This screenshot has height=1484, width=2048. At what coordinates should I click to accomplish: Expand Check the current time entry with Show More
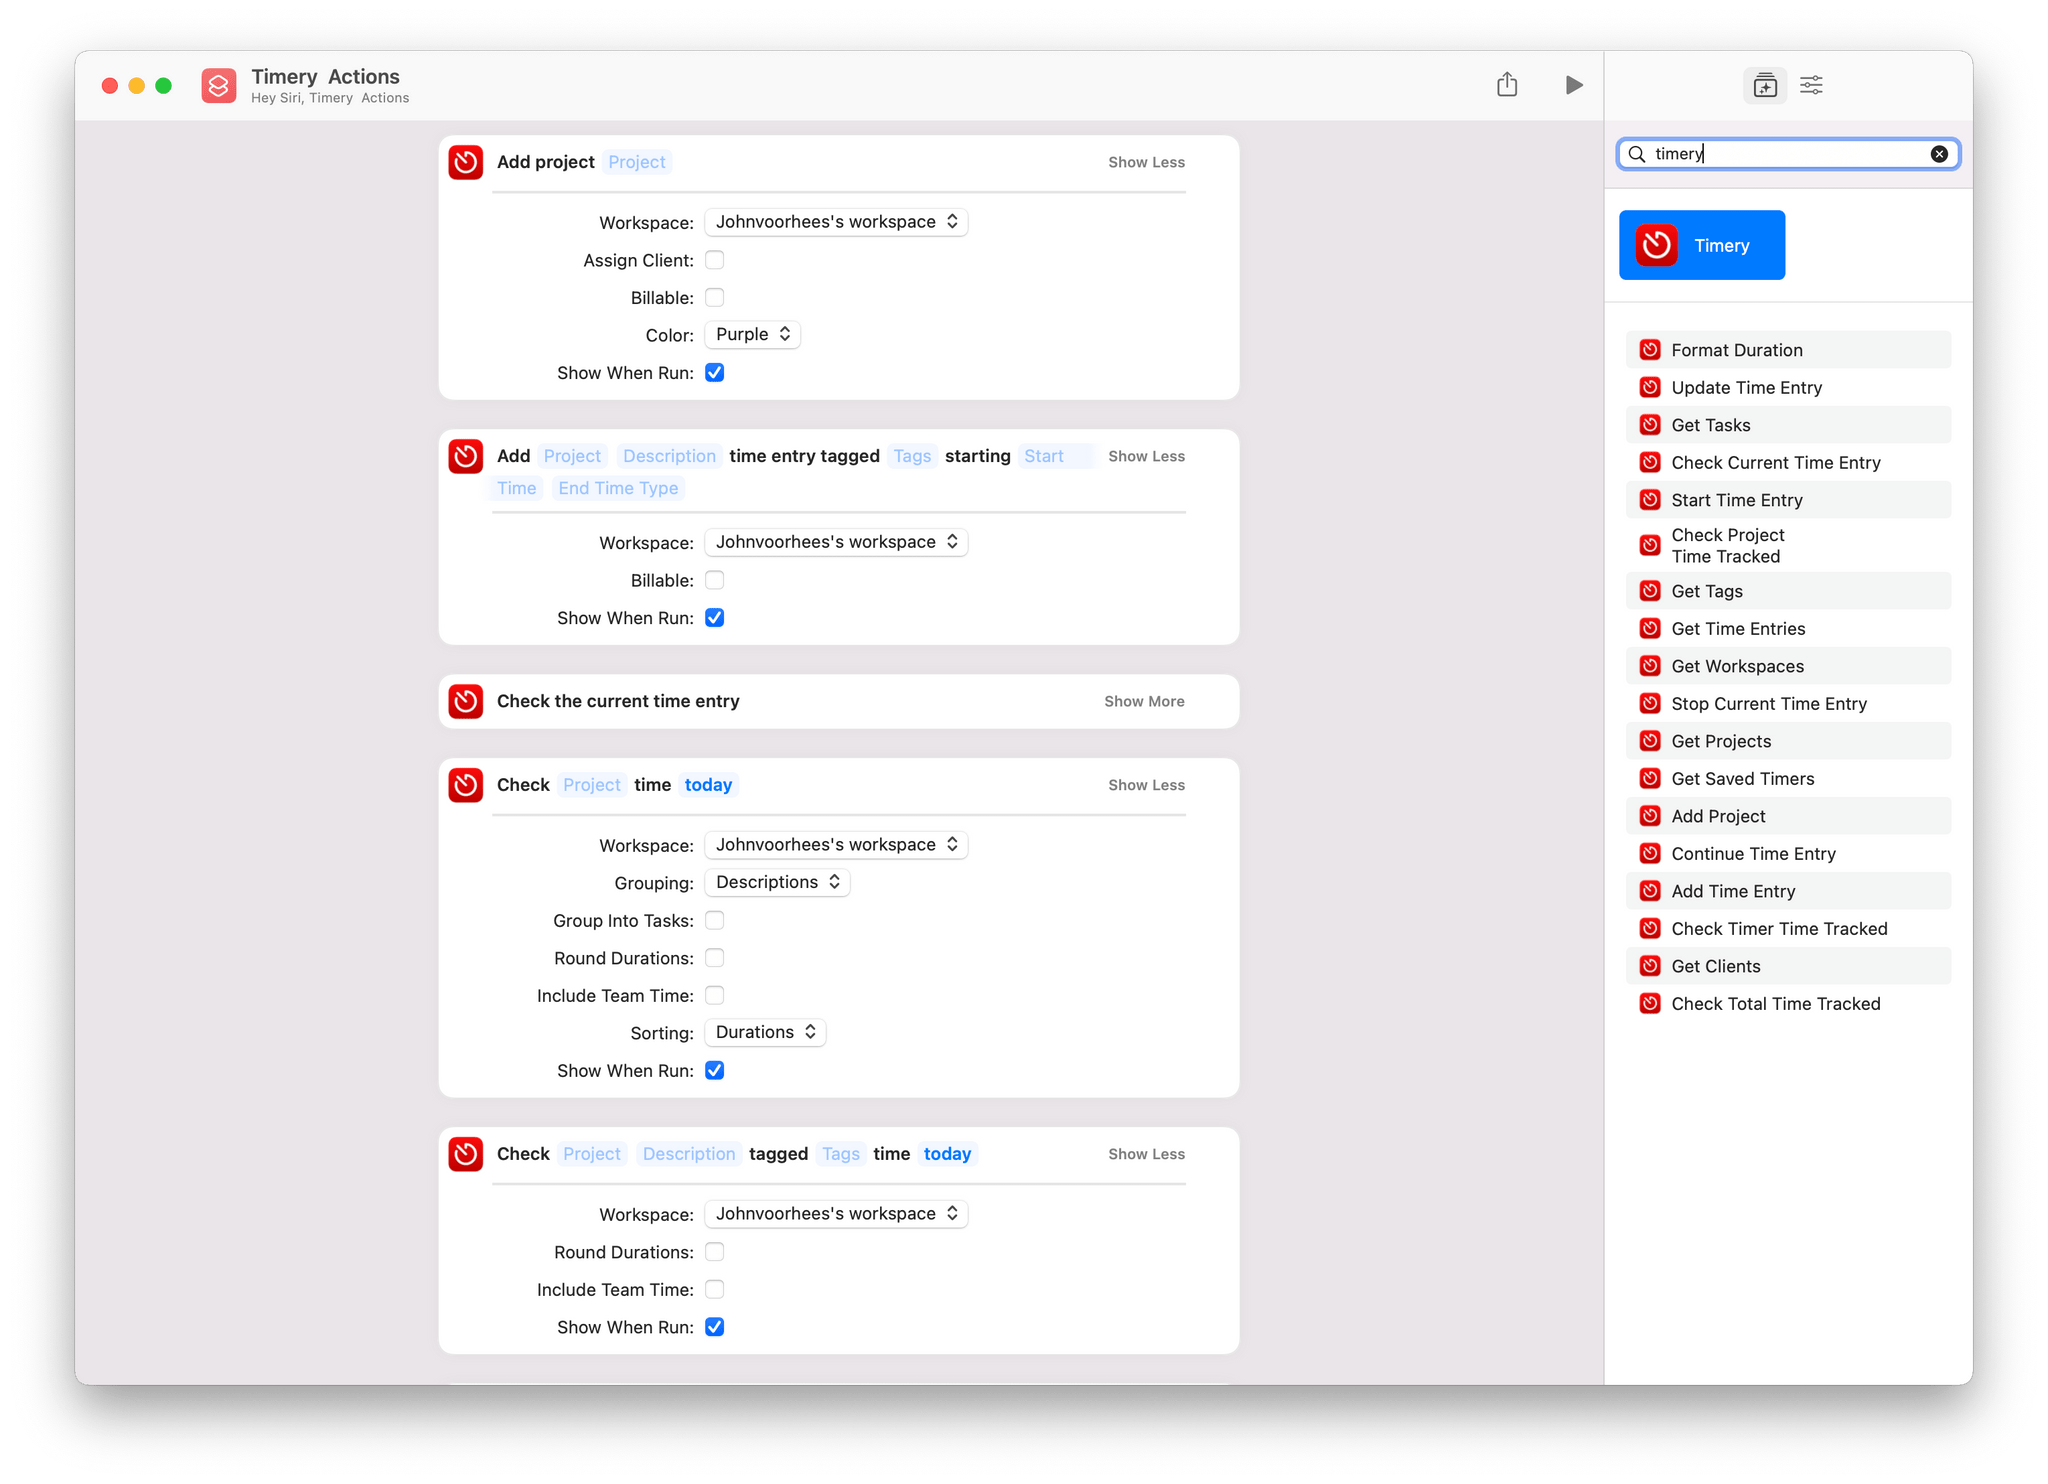coord(1144,701)
